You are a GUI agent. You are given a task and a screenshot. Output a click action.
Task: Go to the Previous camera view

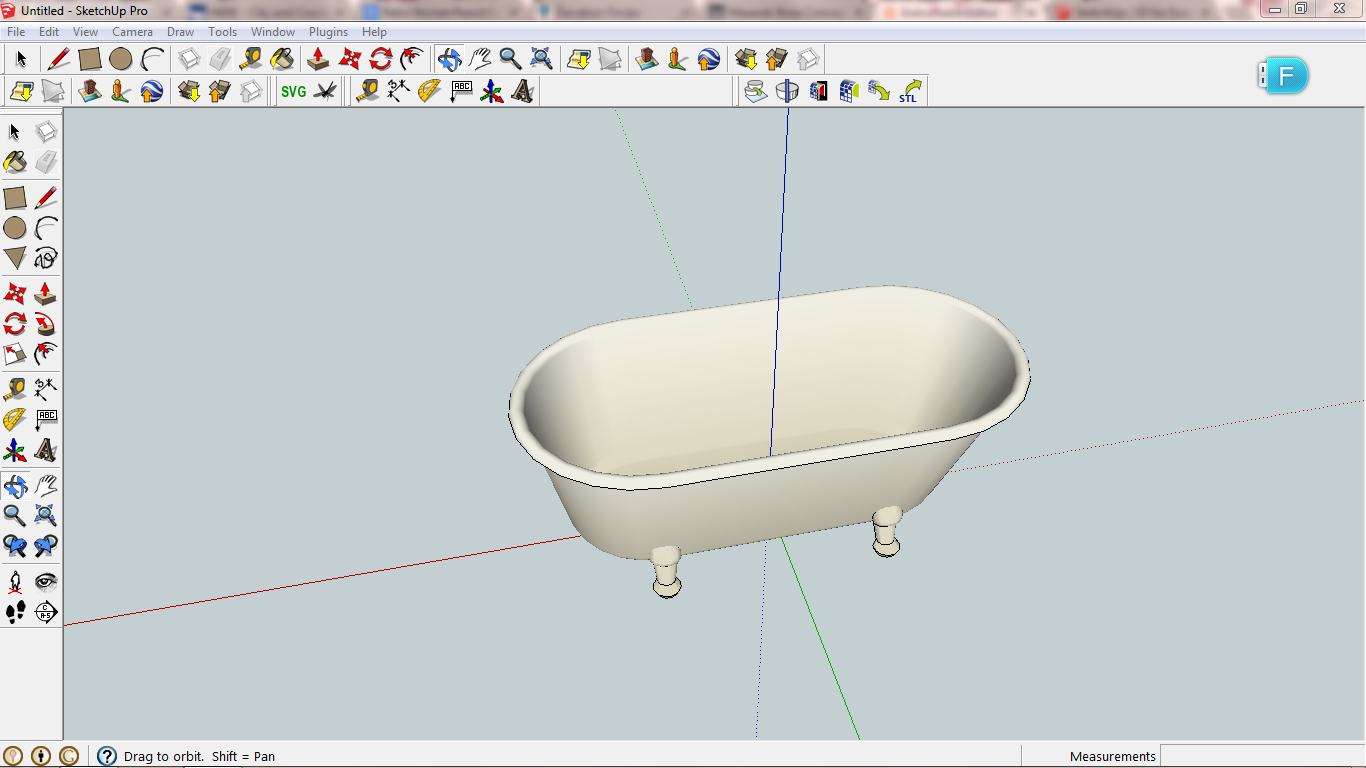[x=15, y=546]
